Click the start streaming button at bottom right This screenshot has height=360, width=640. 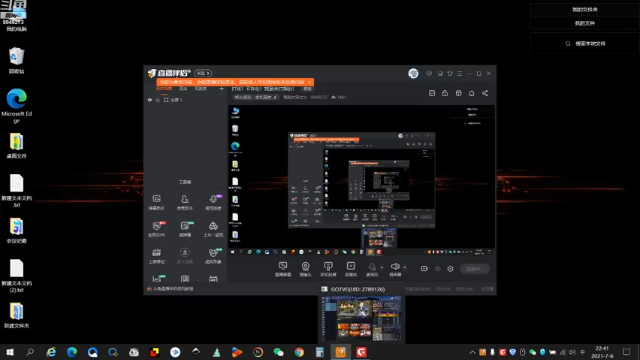point(475,269)
